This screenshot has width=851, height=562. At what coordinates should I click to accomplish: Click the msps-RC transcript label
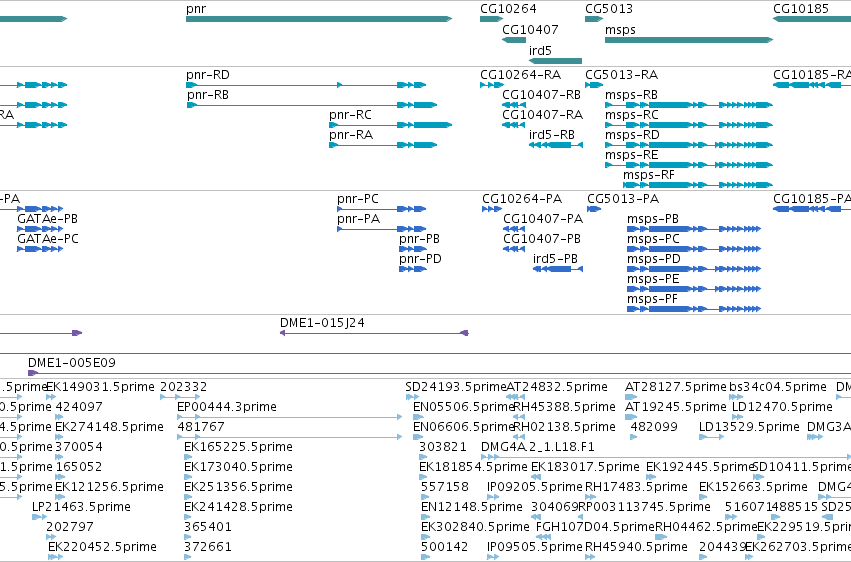click(632, 115)
